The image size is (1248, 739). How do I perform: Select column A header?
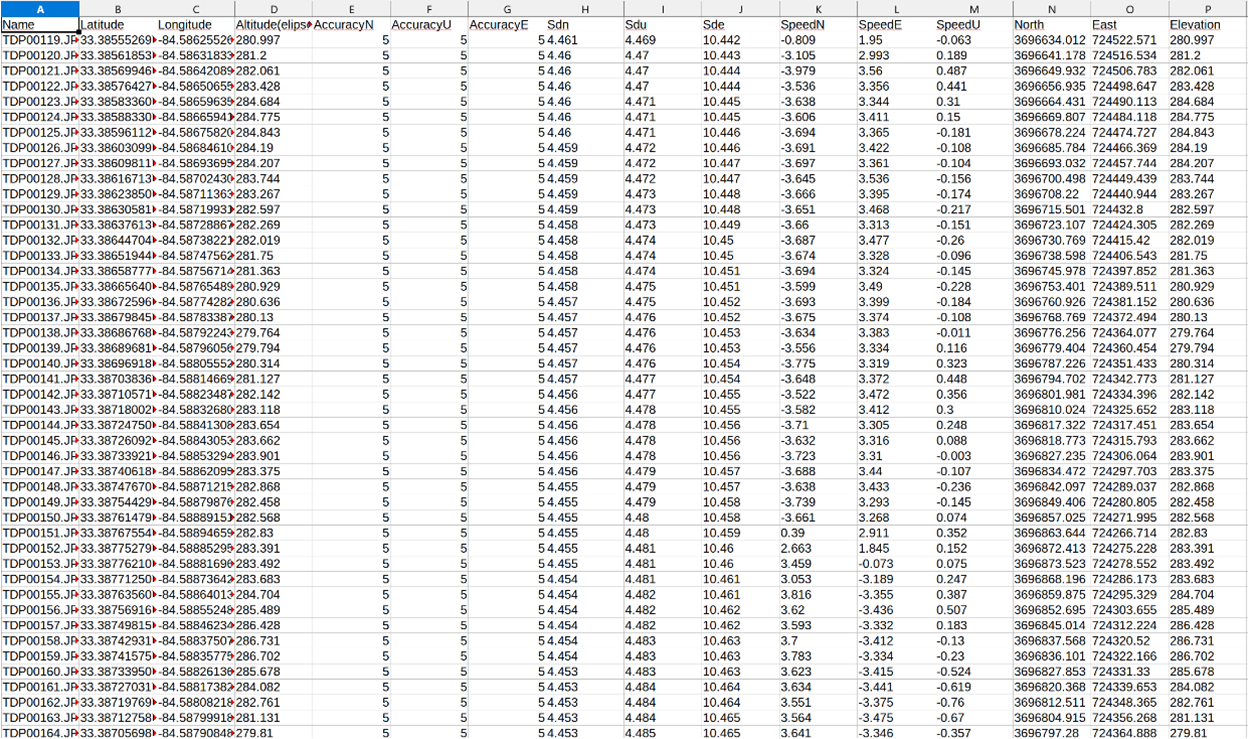[39, 9]
